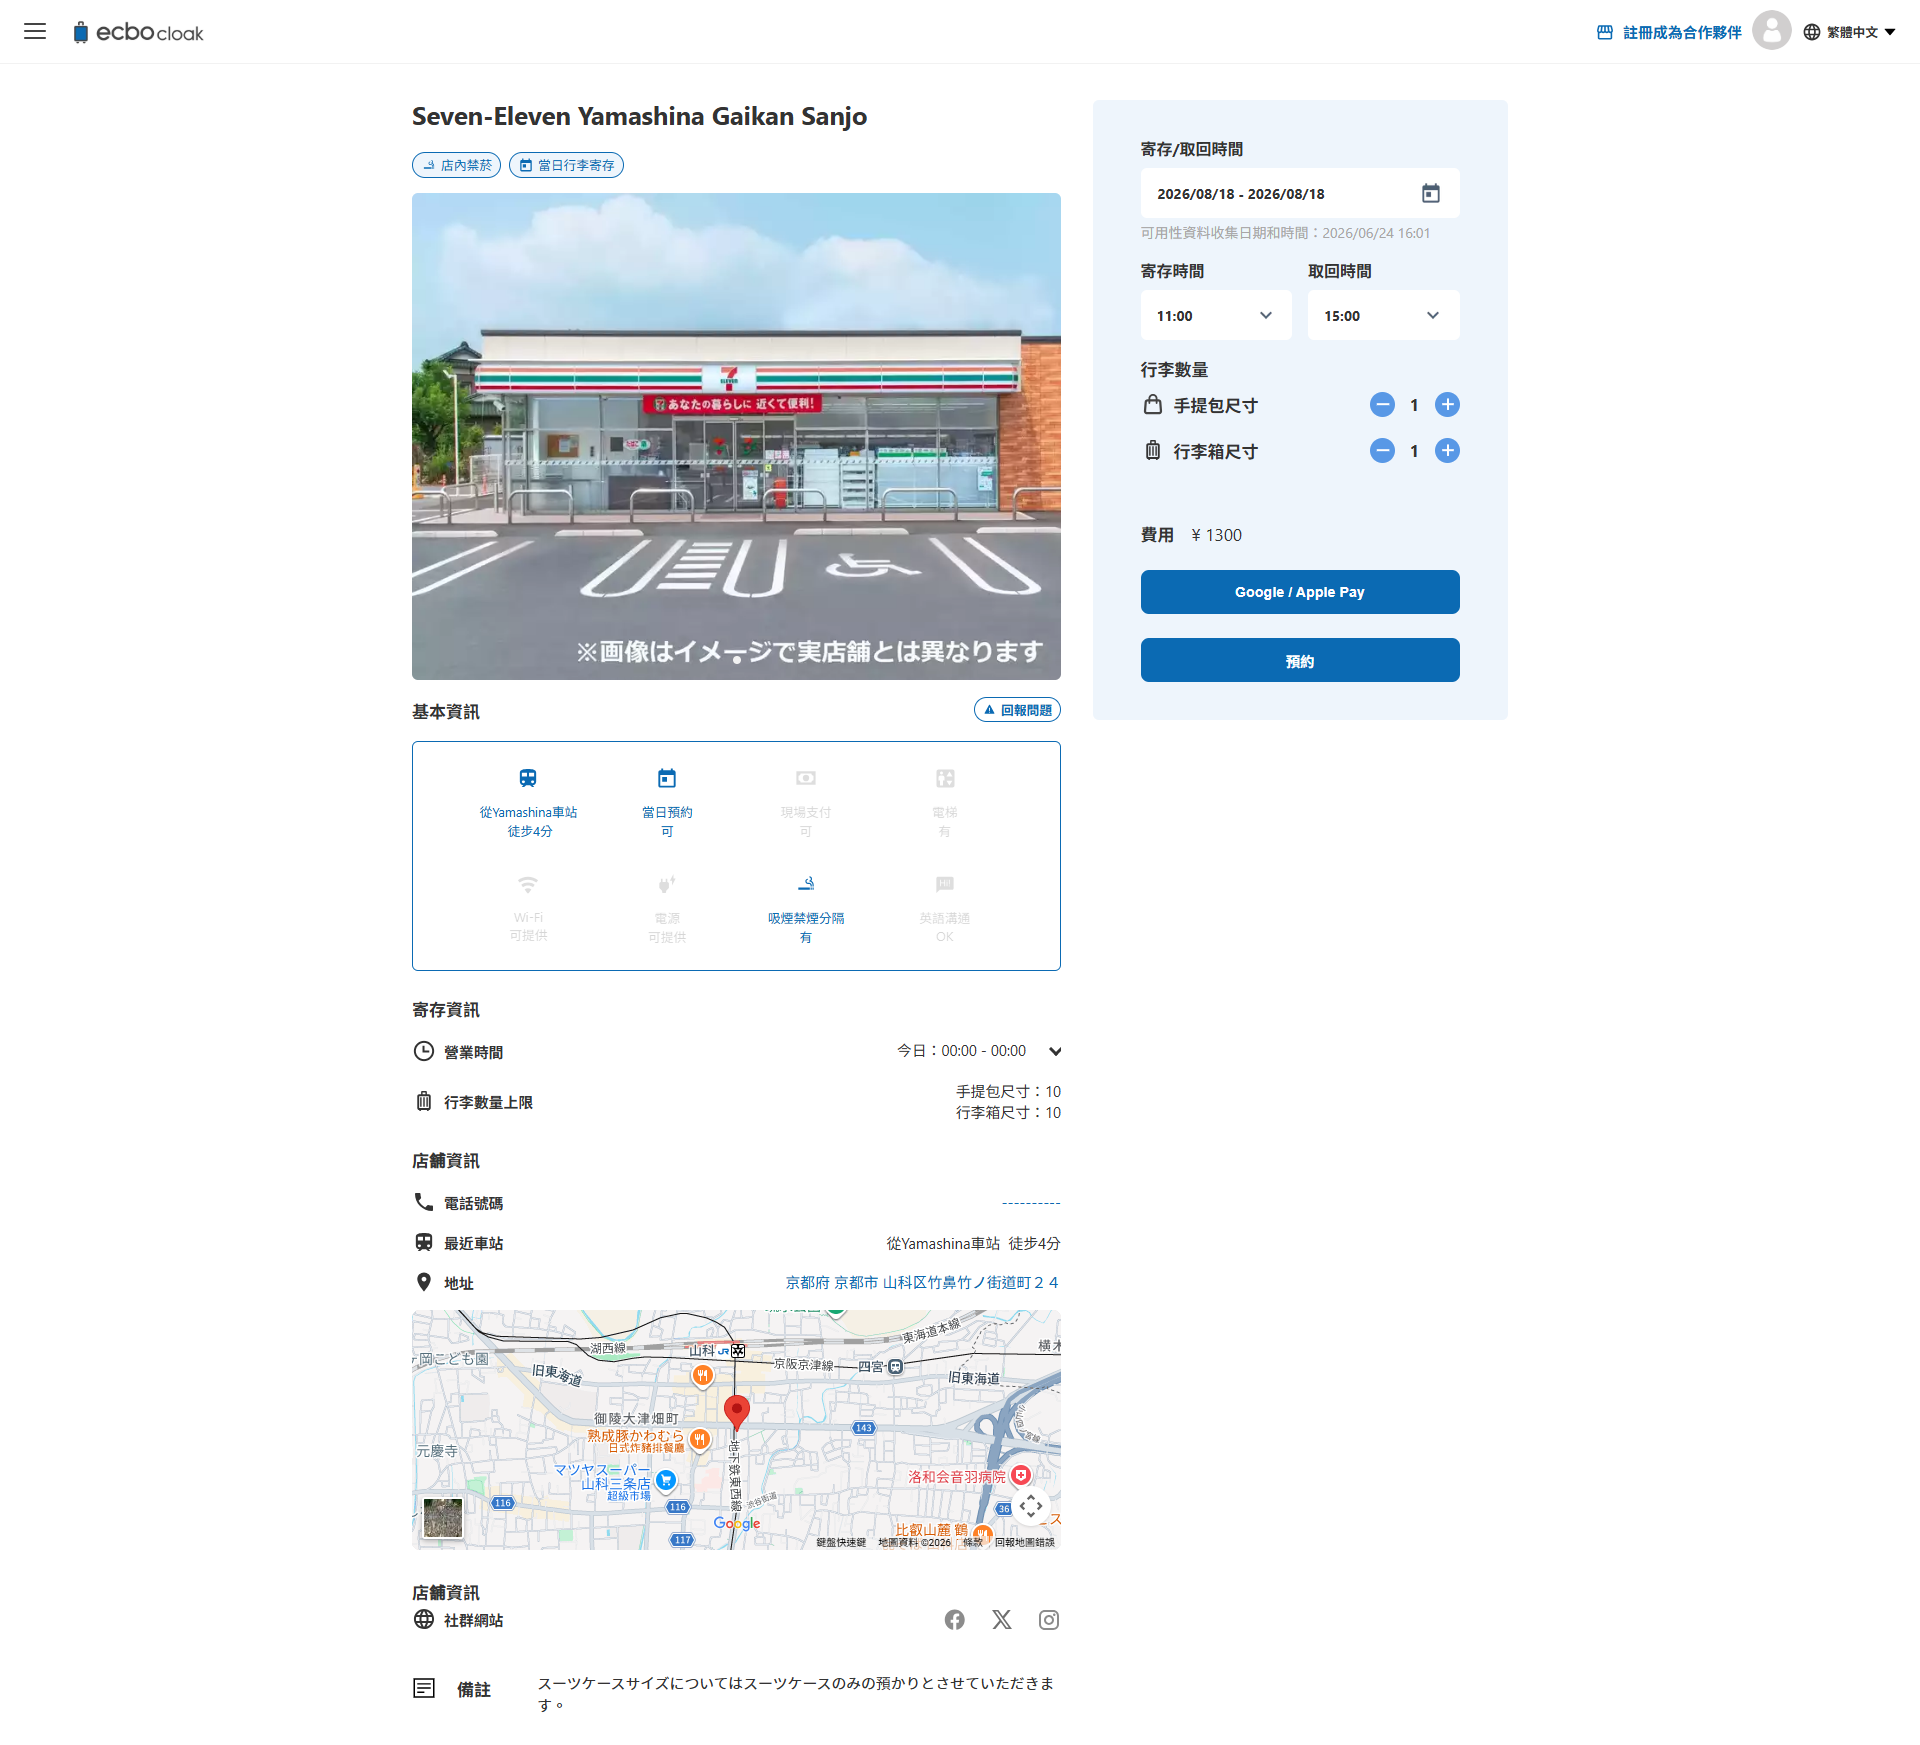Click the red location marker on map

737,1412
